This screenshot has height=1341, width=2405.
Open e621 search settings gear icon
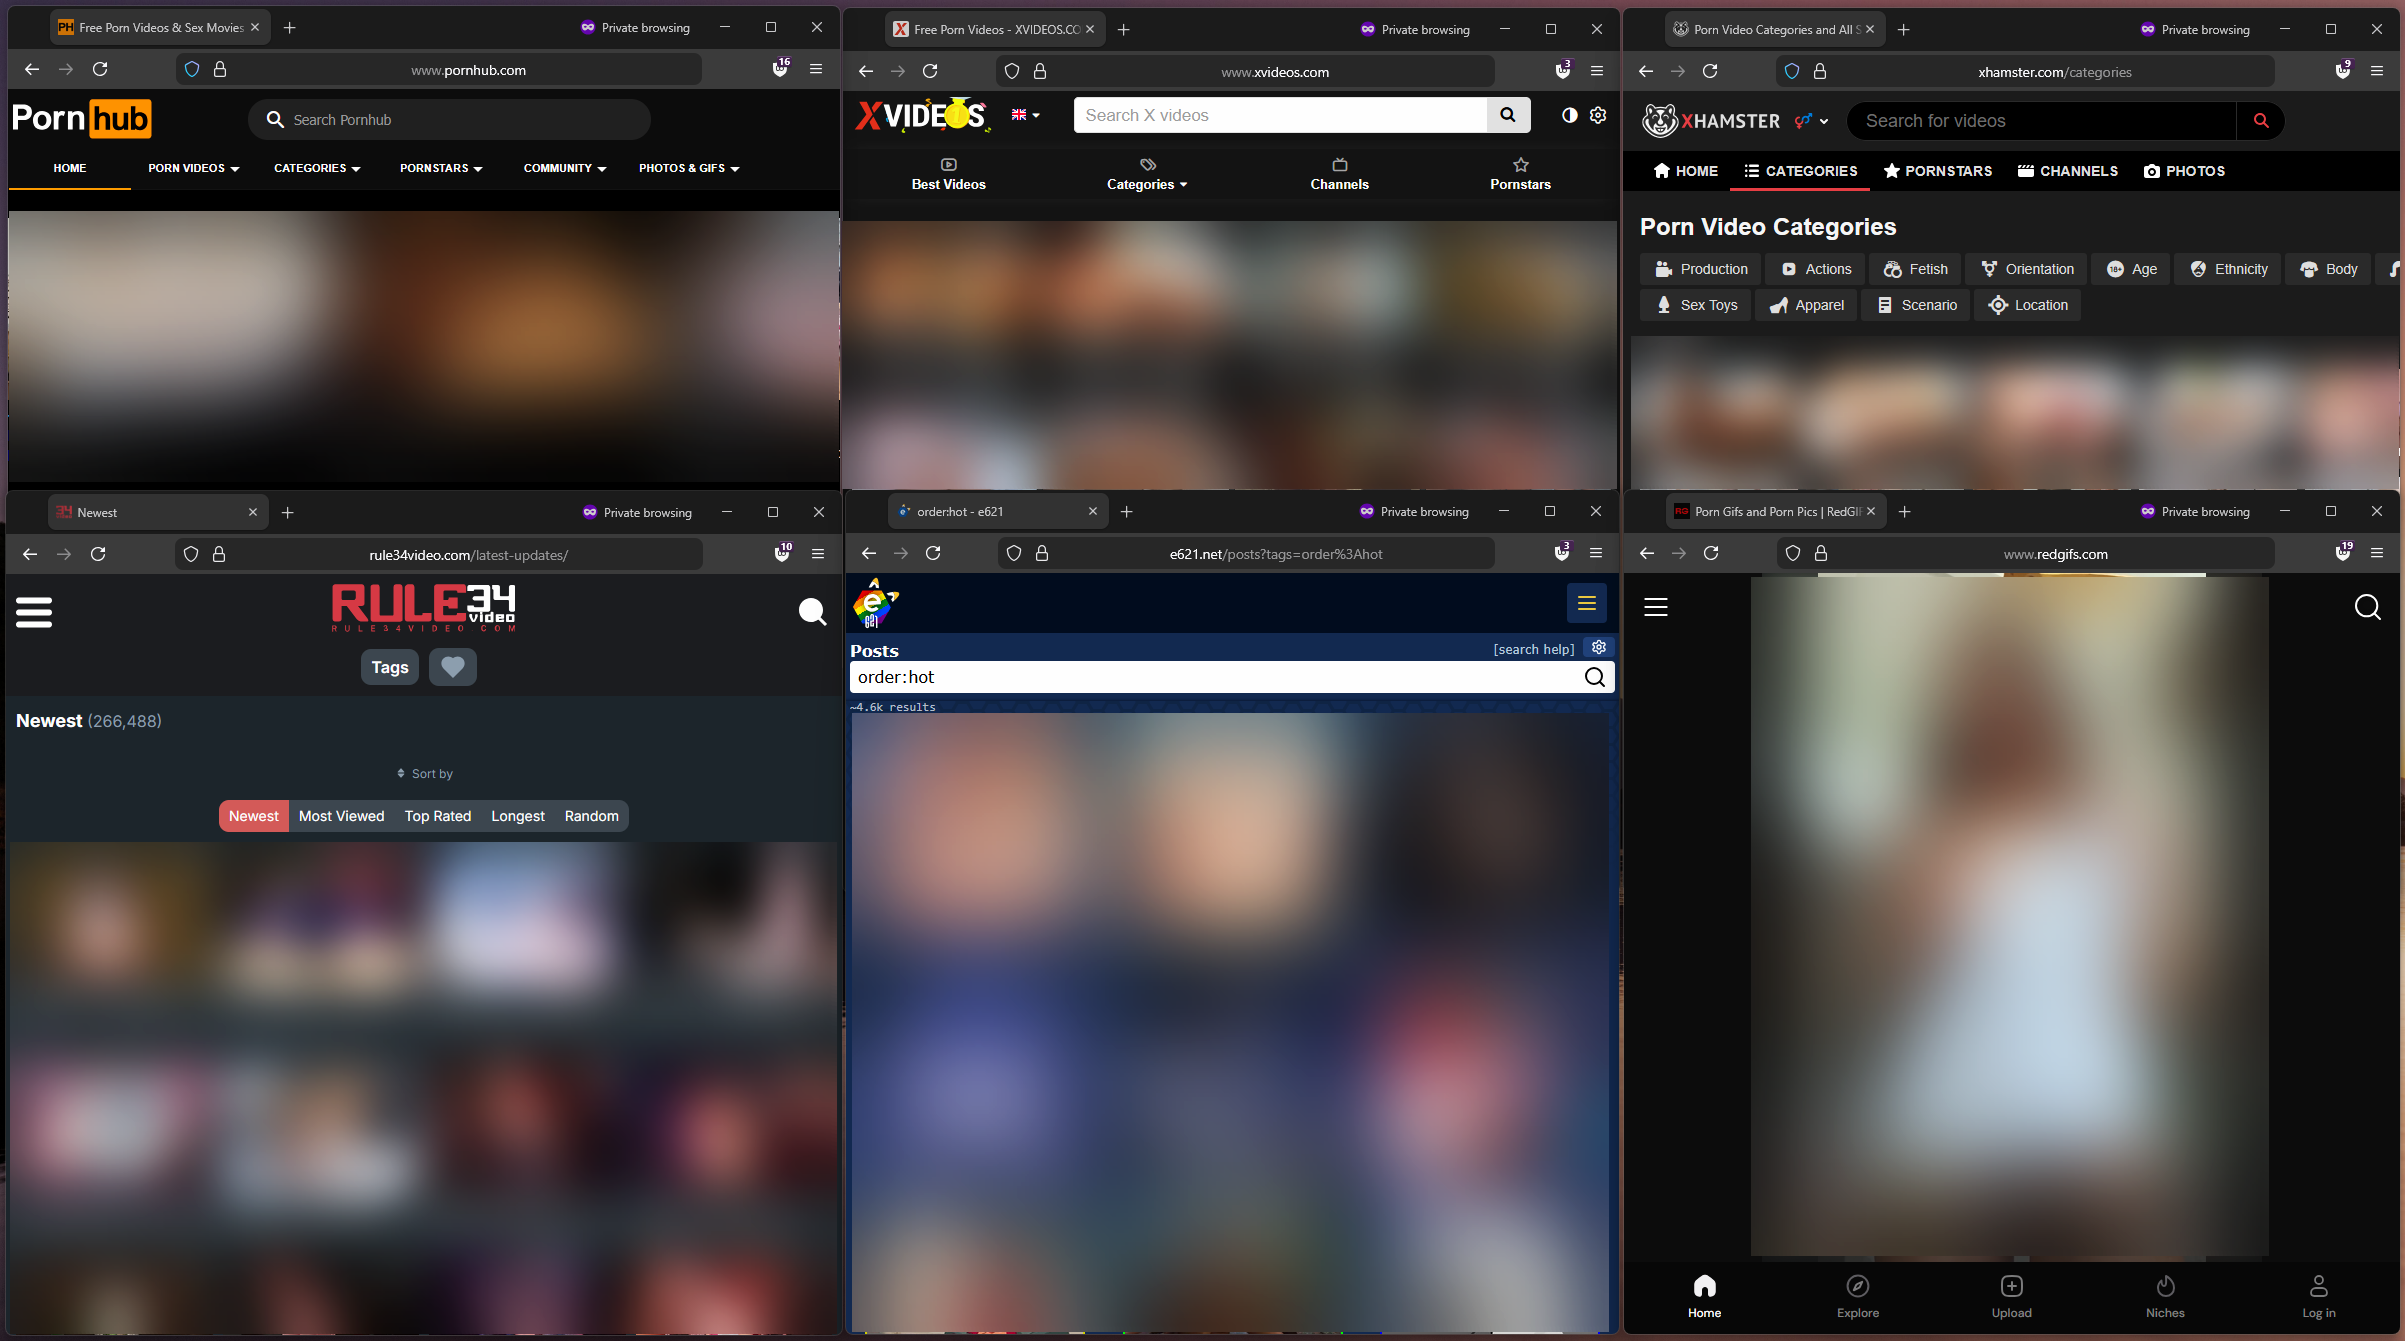[x=1599, y=648]
